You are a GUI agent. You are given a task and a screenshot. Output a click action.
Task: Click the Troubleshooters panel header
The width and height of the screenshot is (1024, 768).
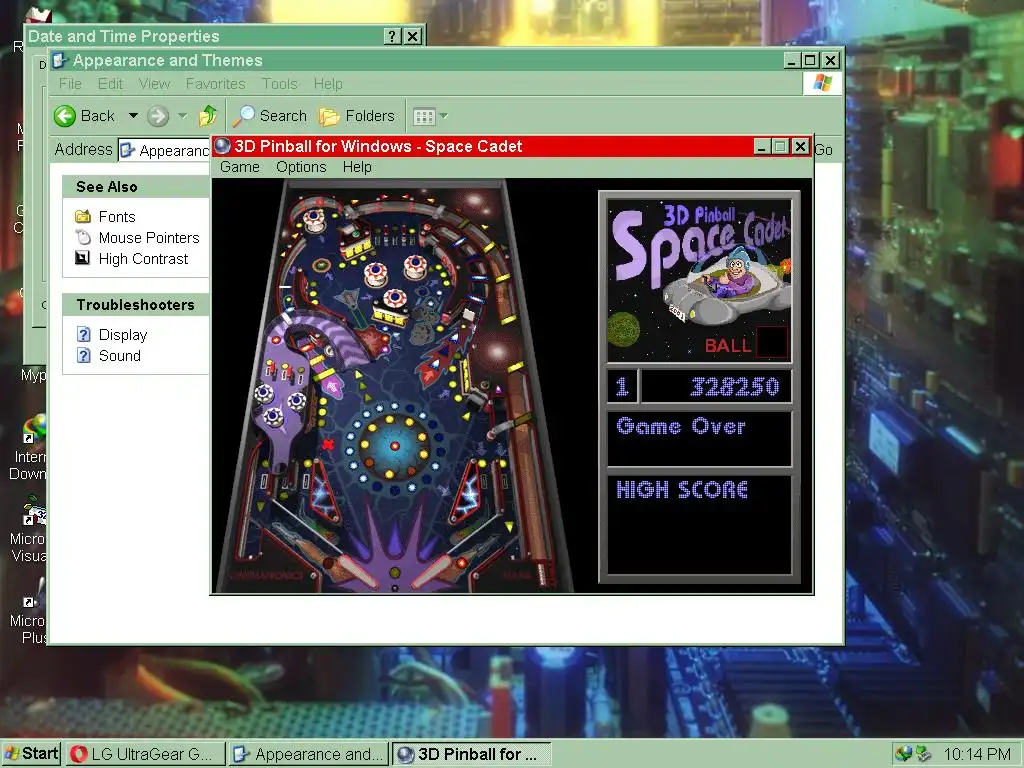tap(136, 305)
